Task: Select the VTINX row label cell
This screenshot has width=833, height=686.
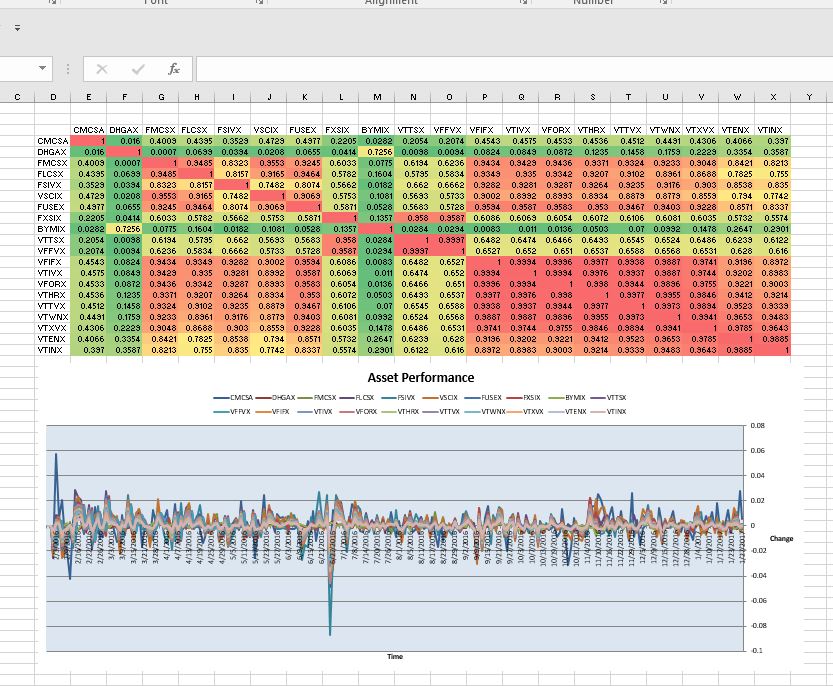Action: (x=52, y=350)
